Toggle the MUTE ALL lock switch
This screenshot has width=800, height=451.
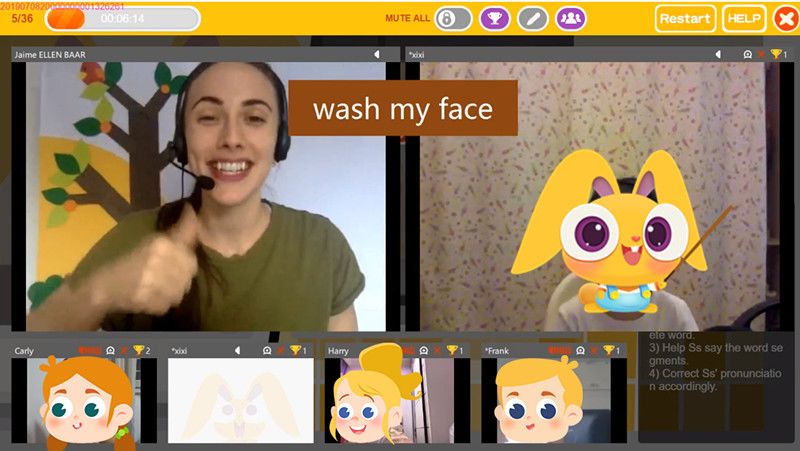pos(453,19)
